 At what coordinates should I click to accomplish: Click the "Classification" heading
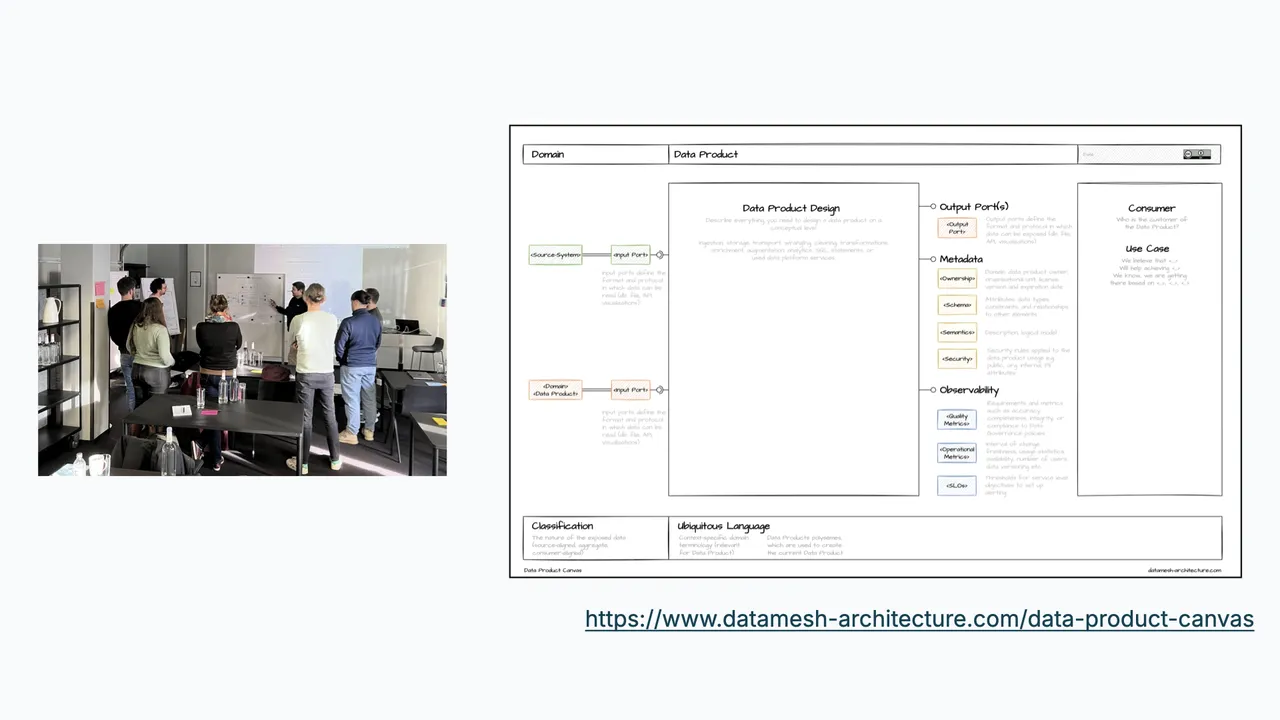click(x=562, y=526)
